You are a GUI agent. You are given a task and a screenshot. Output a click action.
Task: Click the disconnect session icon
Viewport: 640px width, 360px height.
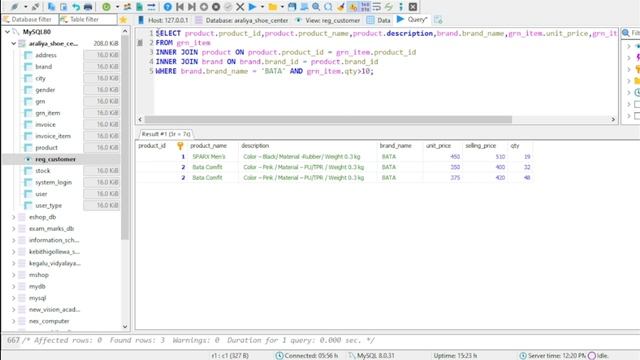point(35,7)
